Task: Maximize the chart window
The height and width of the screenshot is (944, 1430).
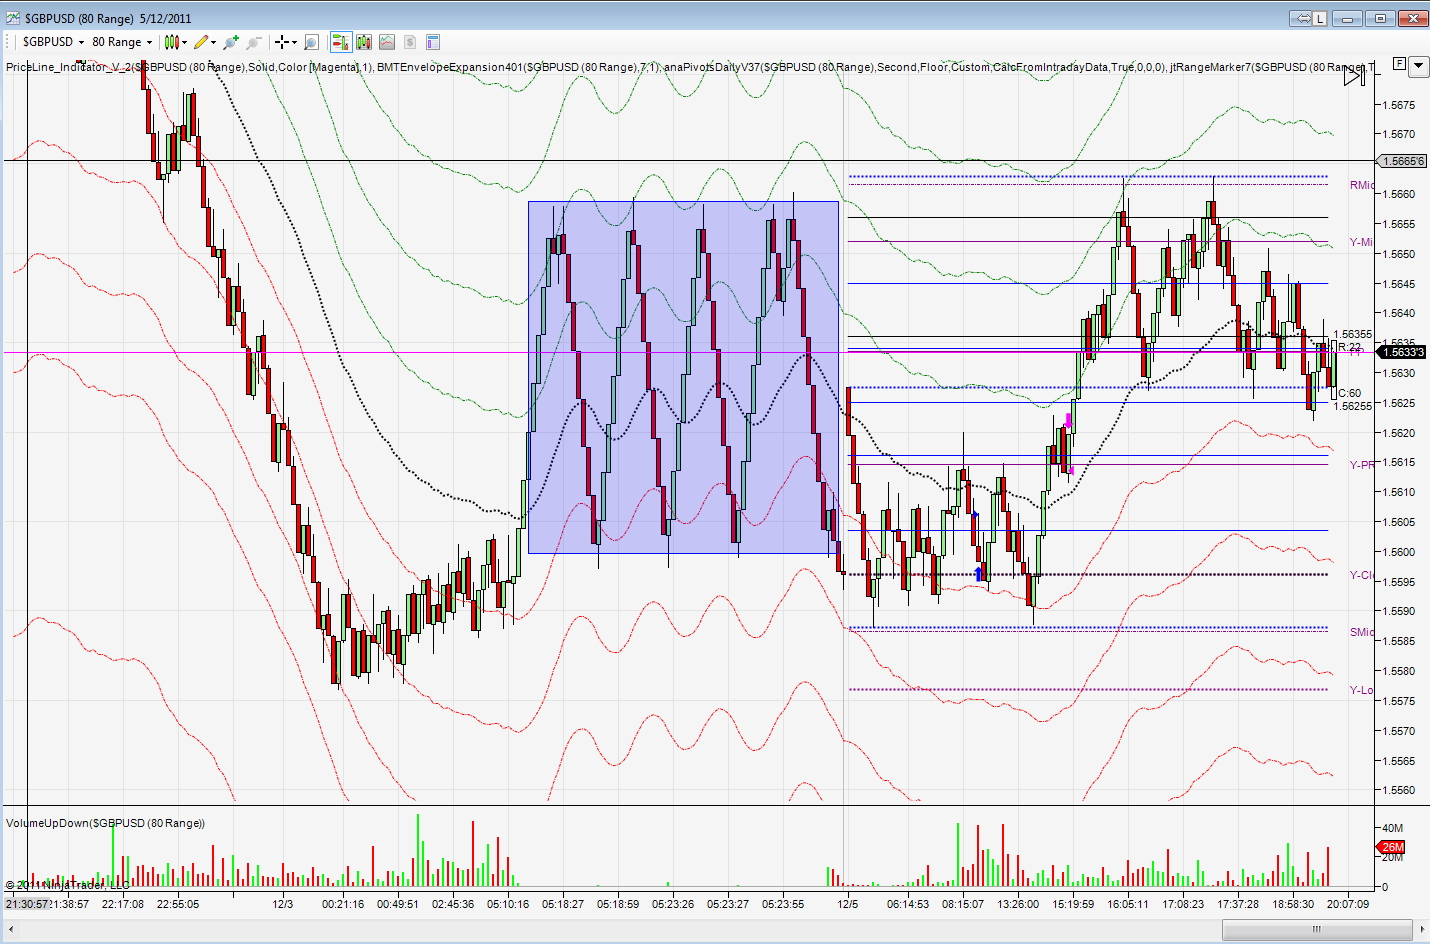Action: (x=1381, y=18)
